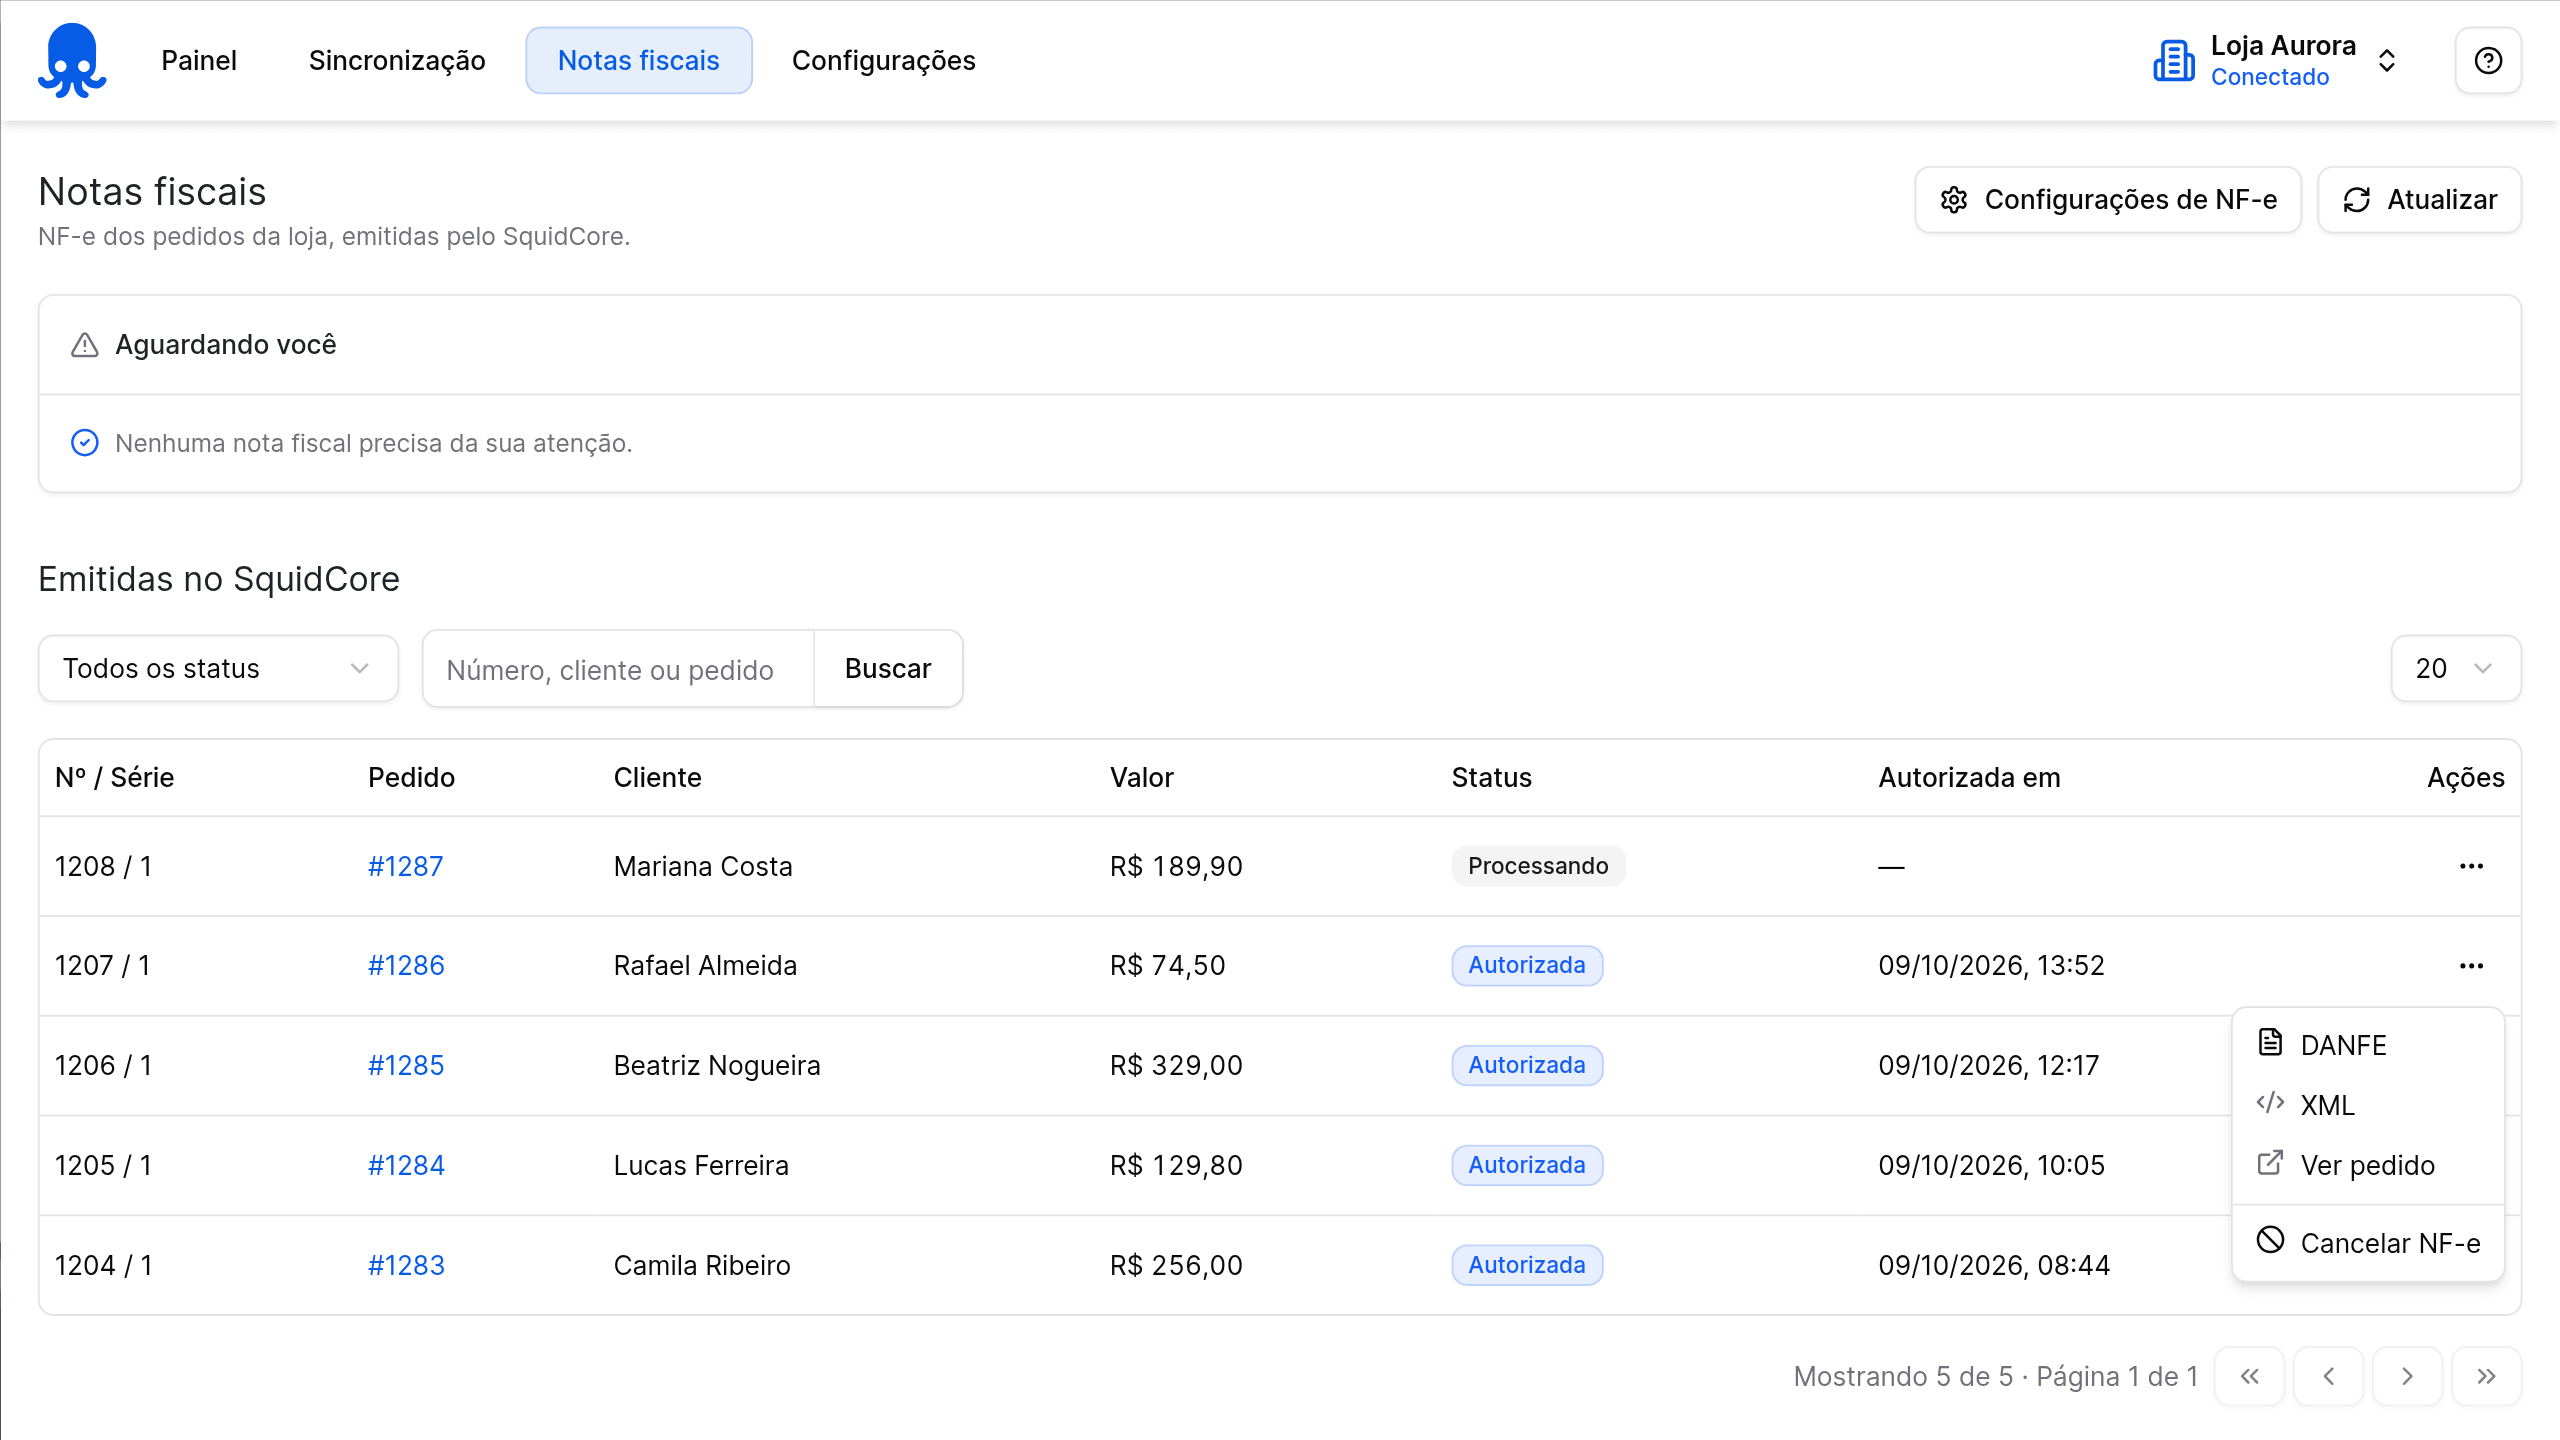This screenshot has width=2560, height=1440.
Task: Click the warning triangle beside Aguardando você
Action: (x=85, y=345)
